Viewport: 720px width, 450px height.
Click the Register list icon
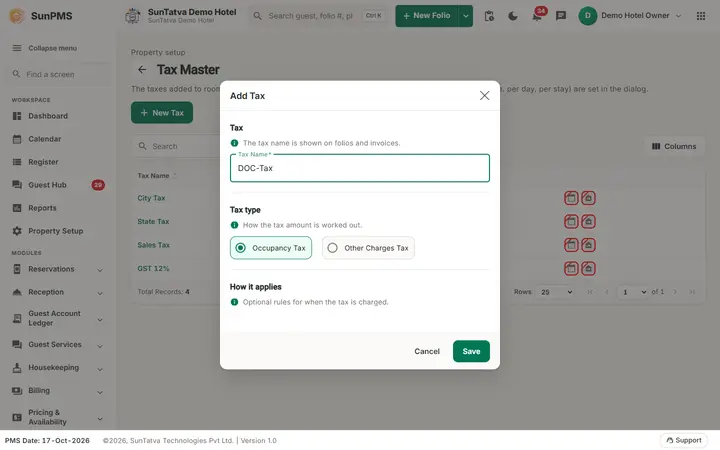point(17,162)
